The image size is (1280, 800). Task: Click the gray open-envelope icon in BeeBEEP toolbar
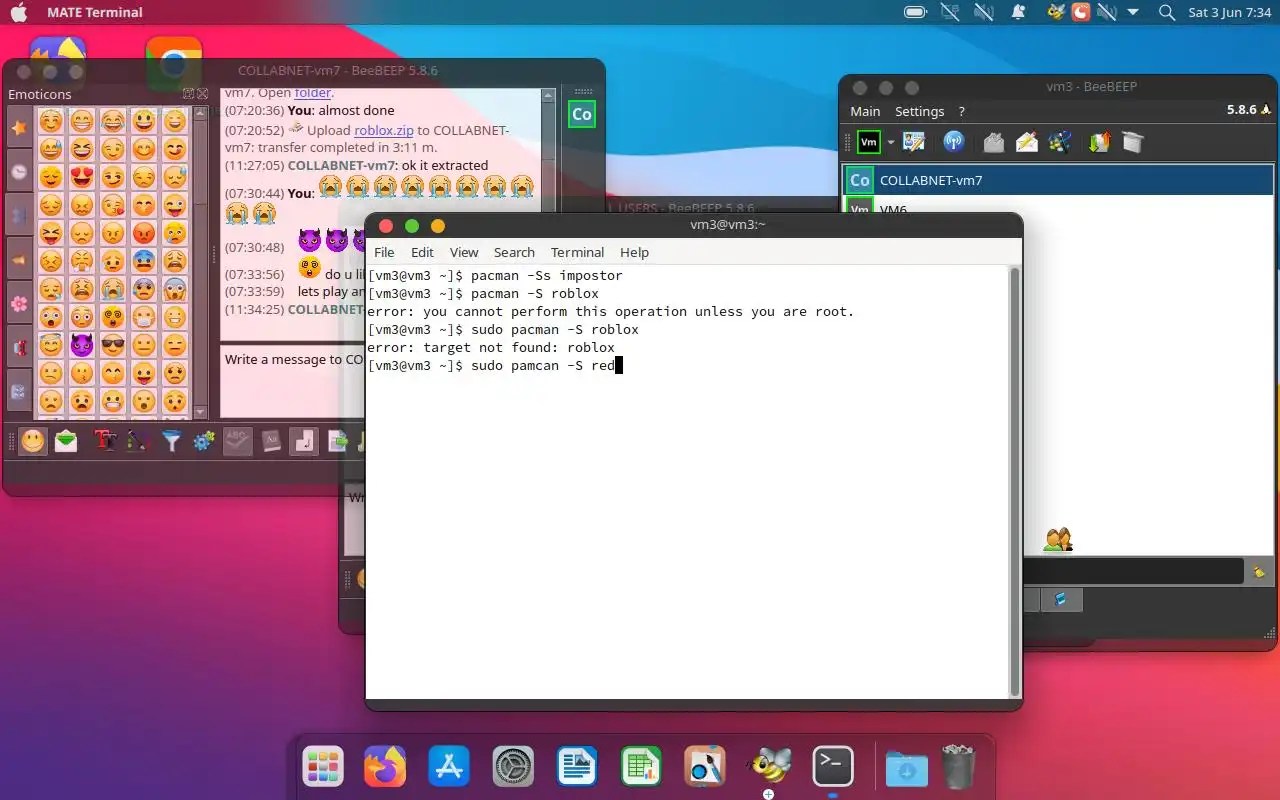[993, 142]
